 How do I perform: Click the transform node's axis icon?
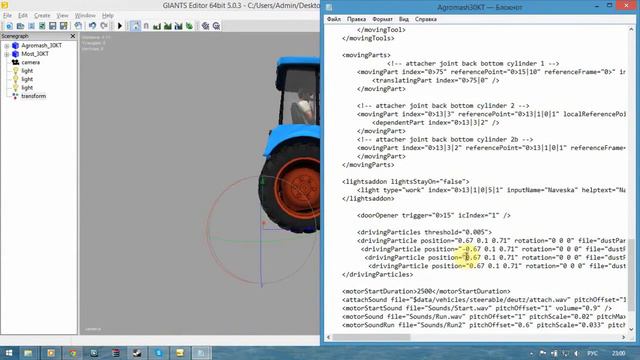click(16, 96)
